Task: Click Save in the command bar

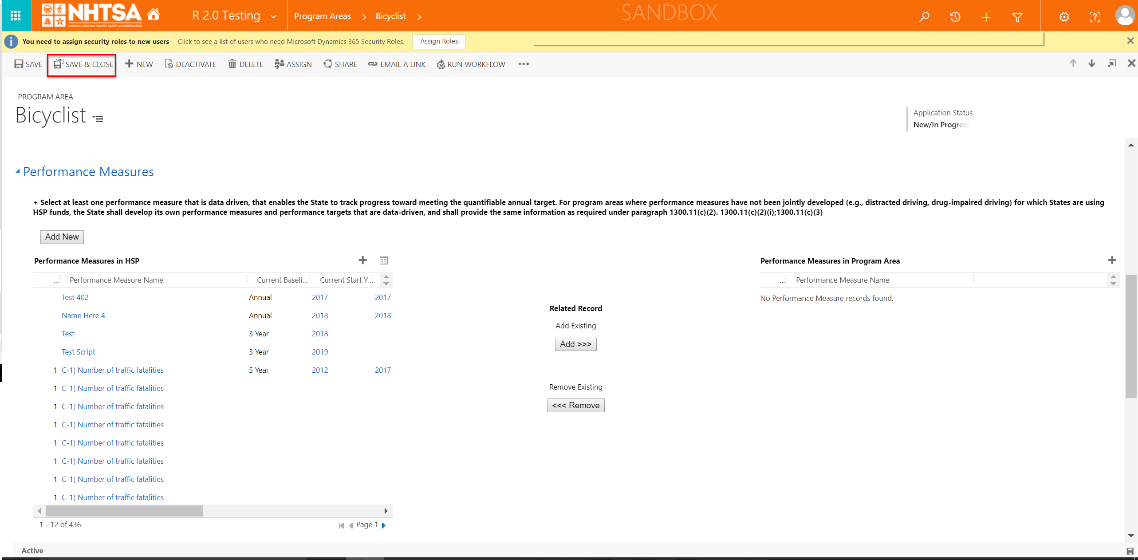Action: pyautogui.click(x=28, y=64)
